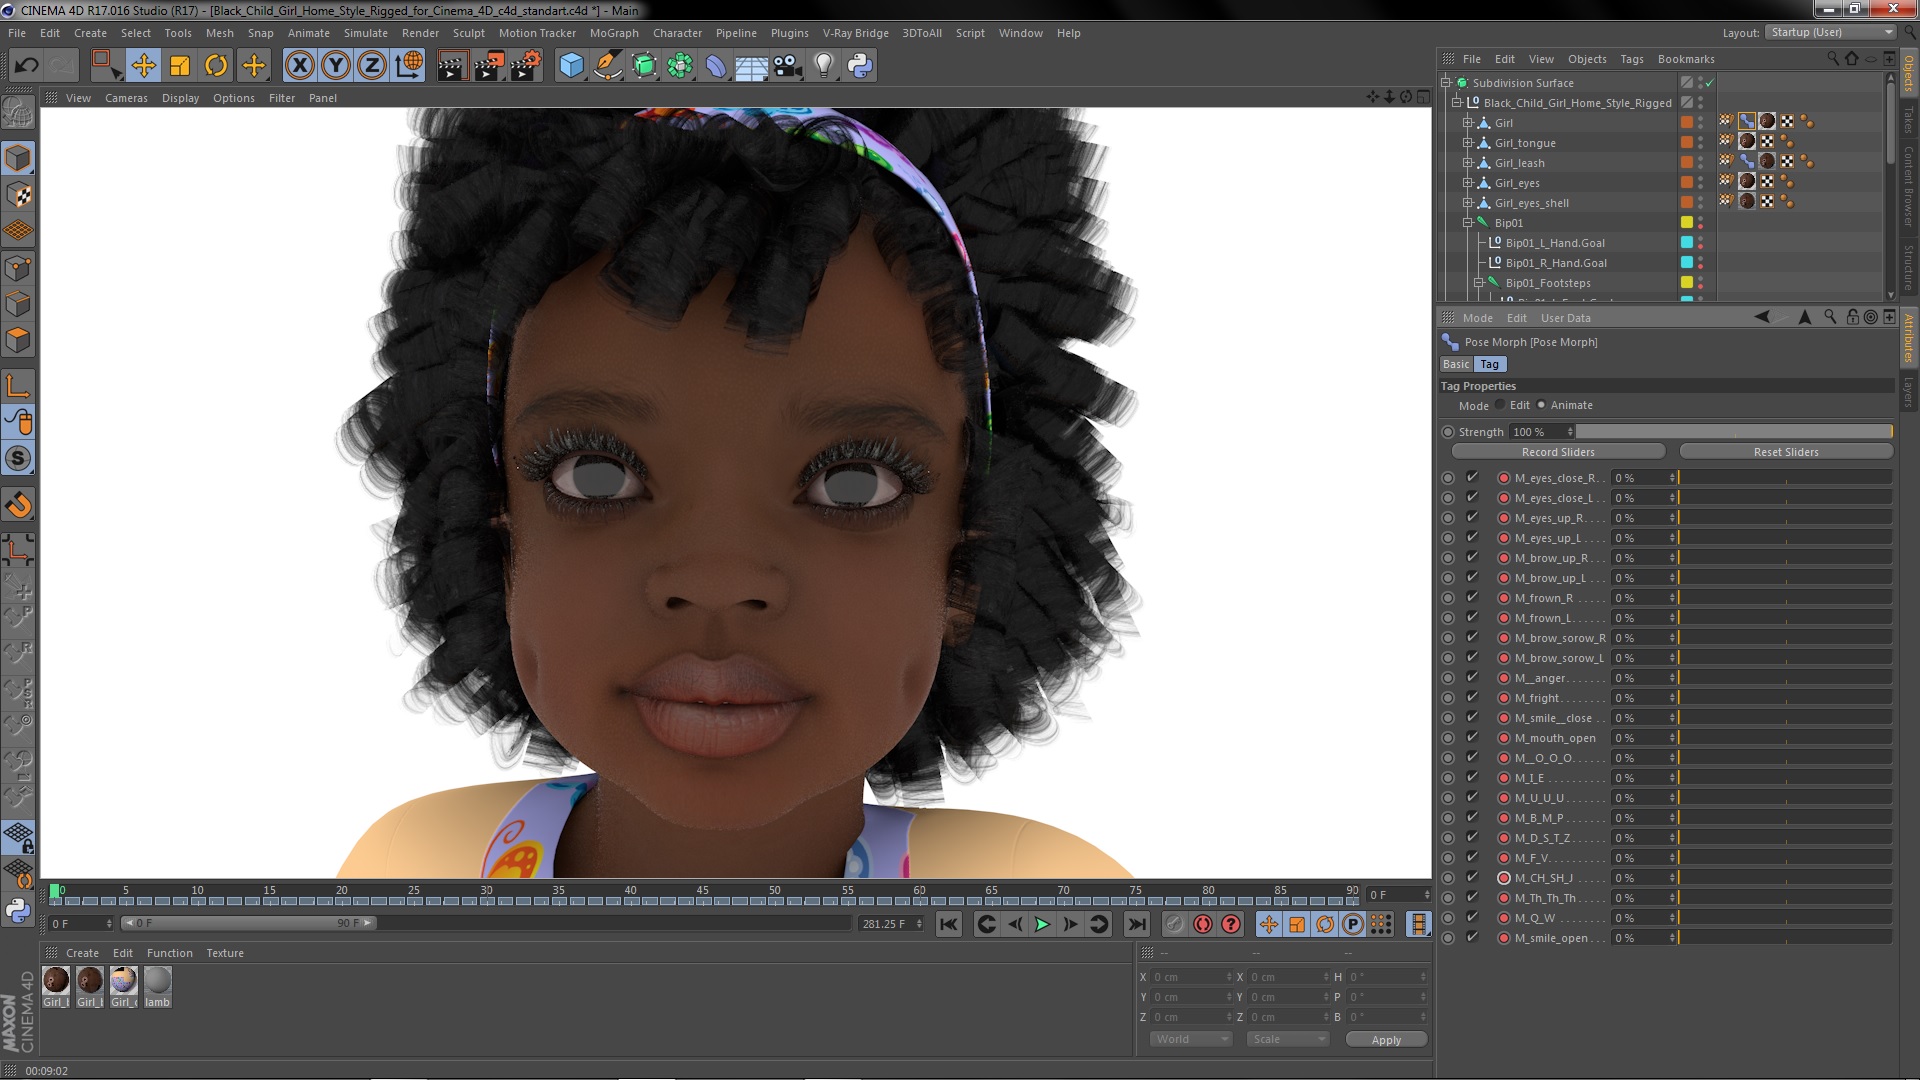
Task: Open the spline pen tool icon
Action: (x=608, y=66)
